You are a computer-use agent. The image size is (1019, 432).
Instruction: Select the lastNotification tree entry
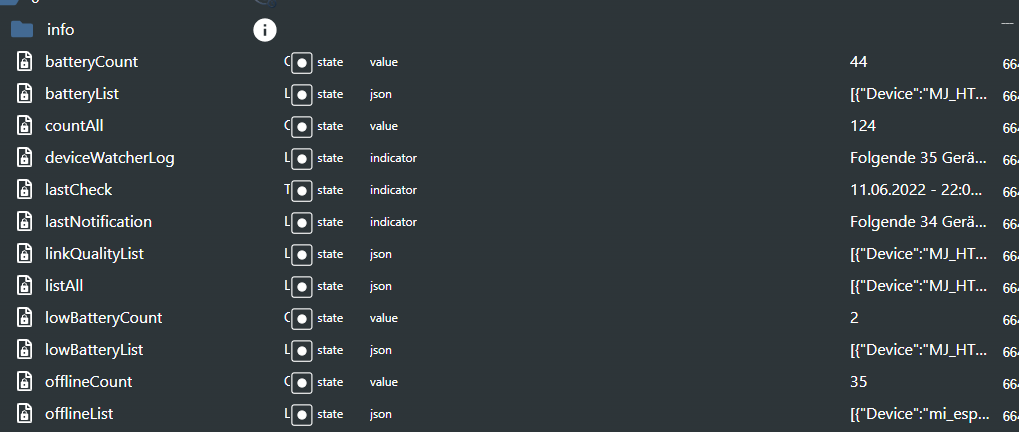(98, 222)
